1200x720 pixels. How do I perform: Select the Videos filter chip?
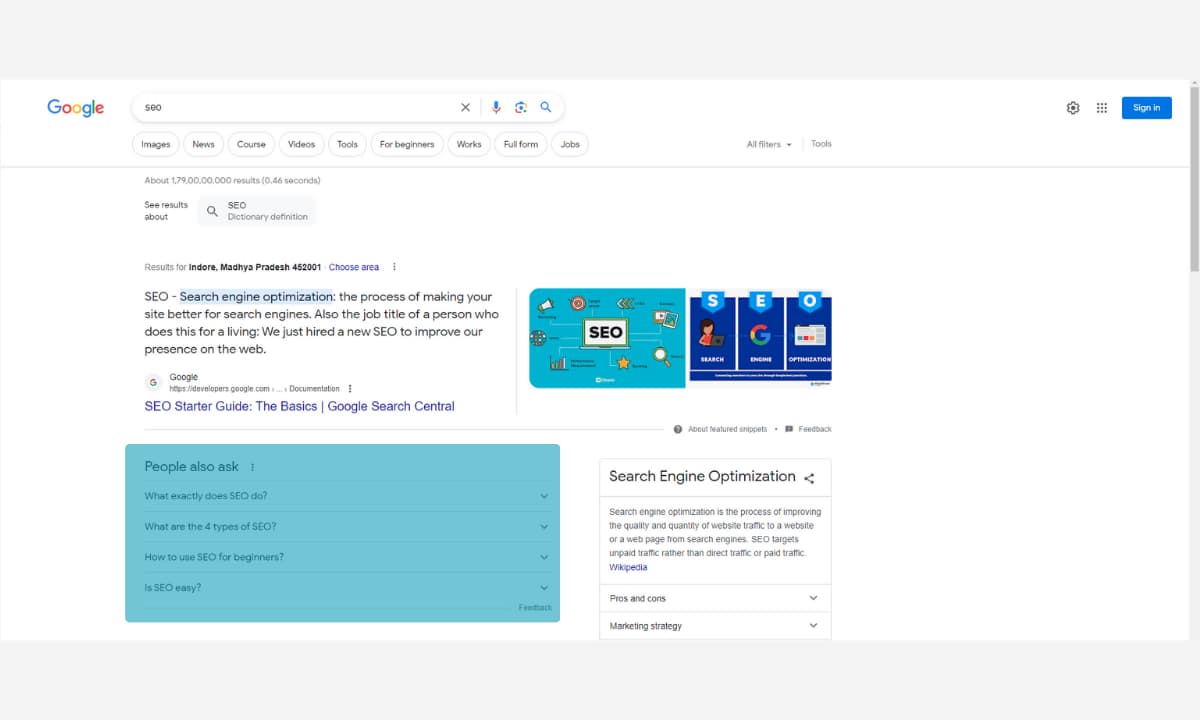pos(301,144)
